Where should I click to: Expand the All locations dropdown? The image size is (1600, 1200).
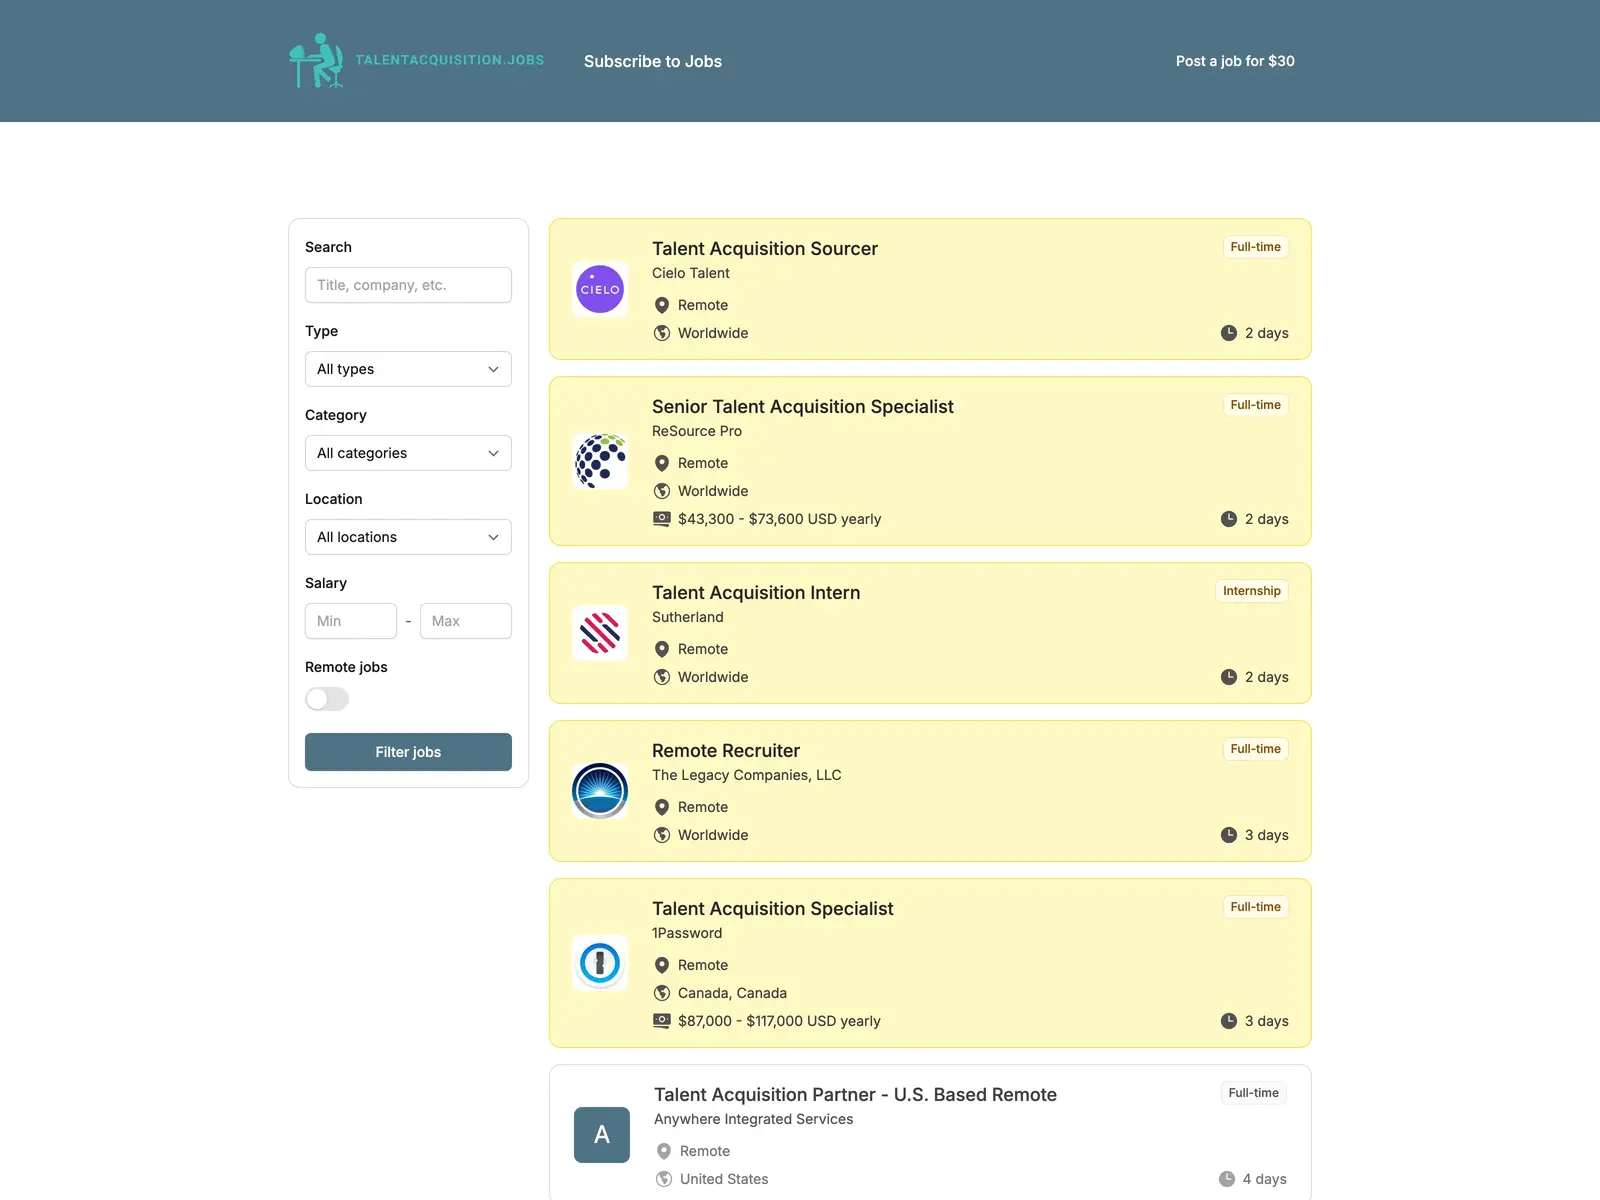(408, 537)
